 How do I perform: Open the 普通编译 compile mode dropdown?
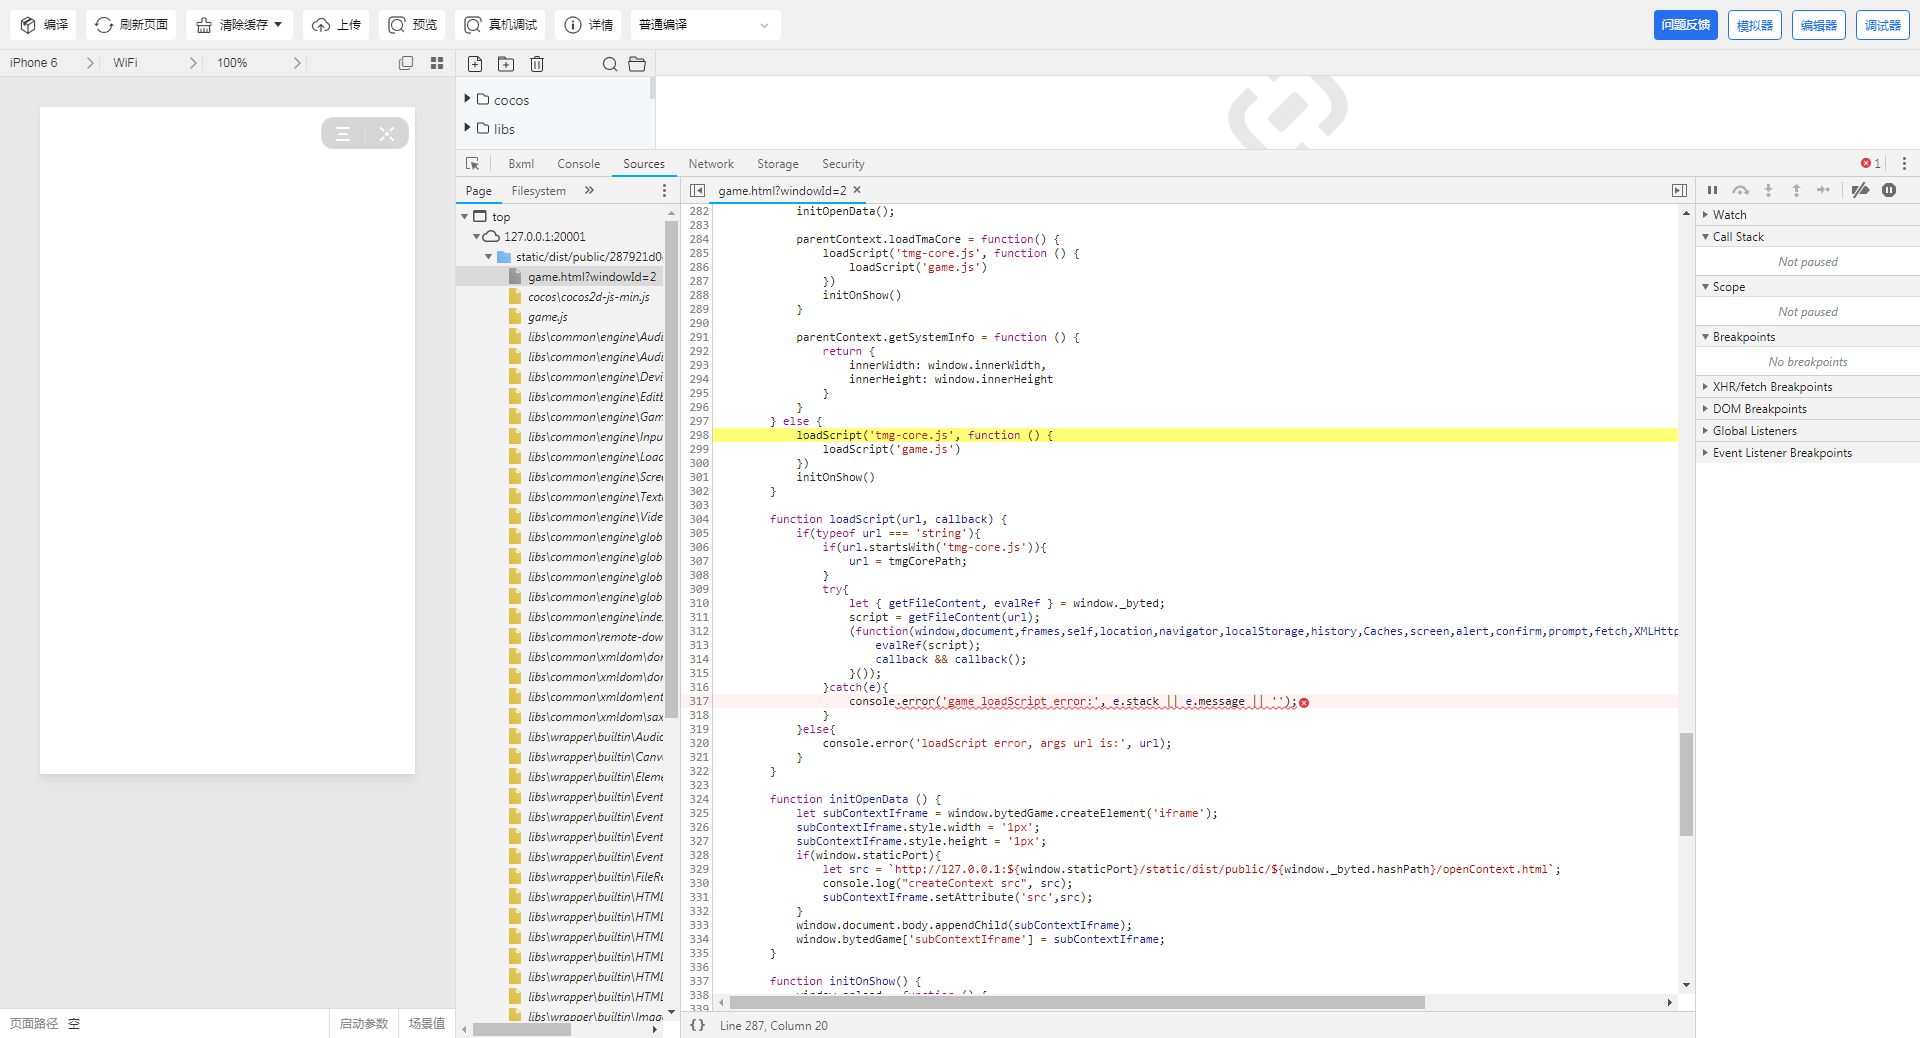[x=704, y=25]
